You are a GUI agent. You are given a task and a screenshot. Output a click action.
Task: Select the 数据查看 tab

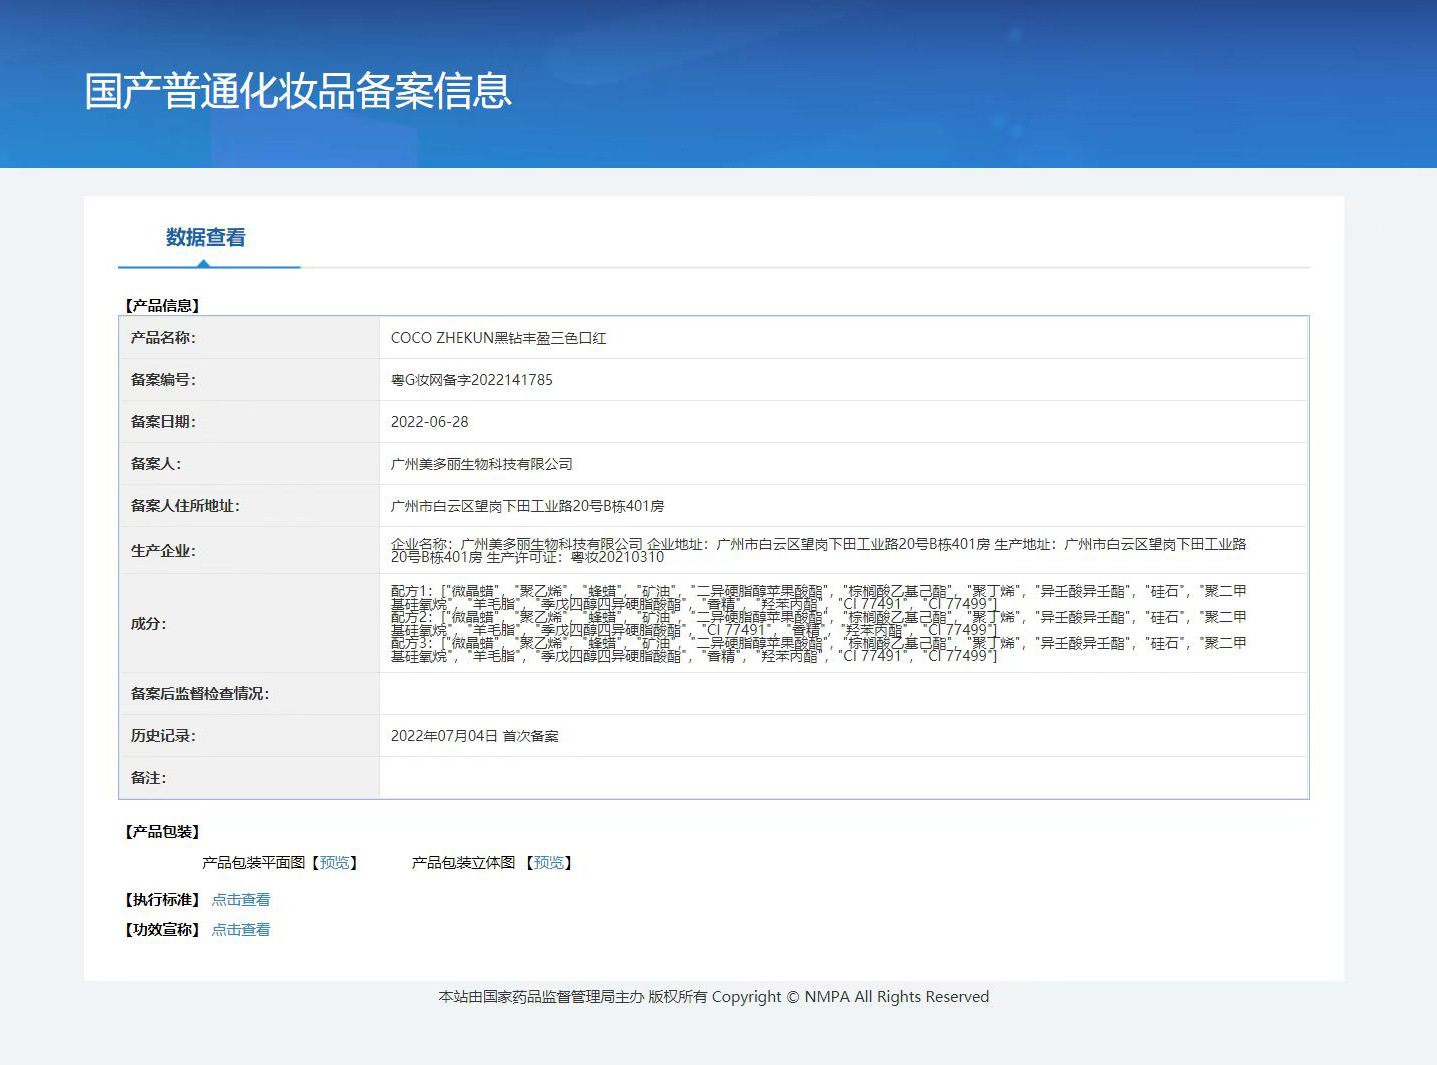click(206, 238)
